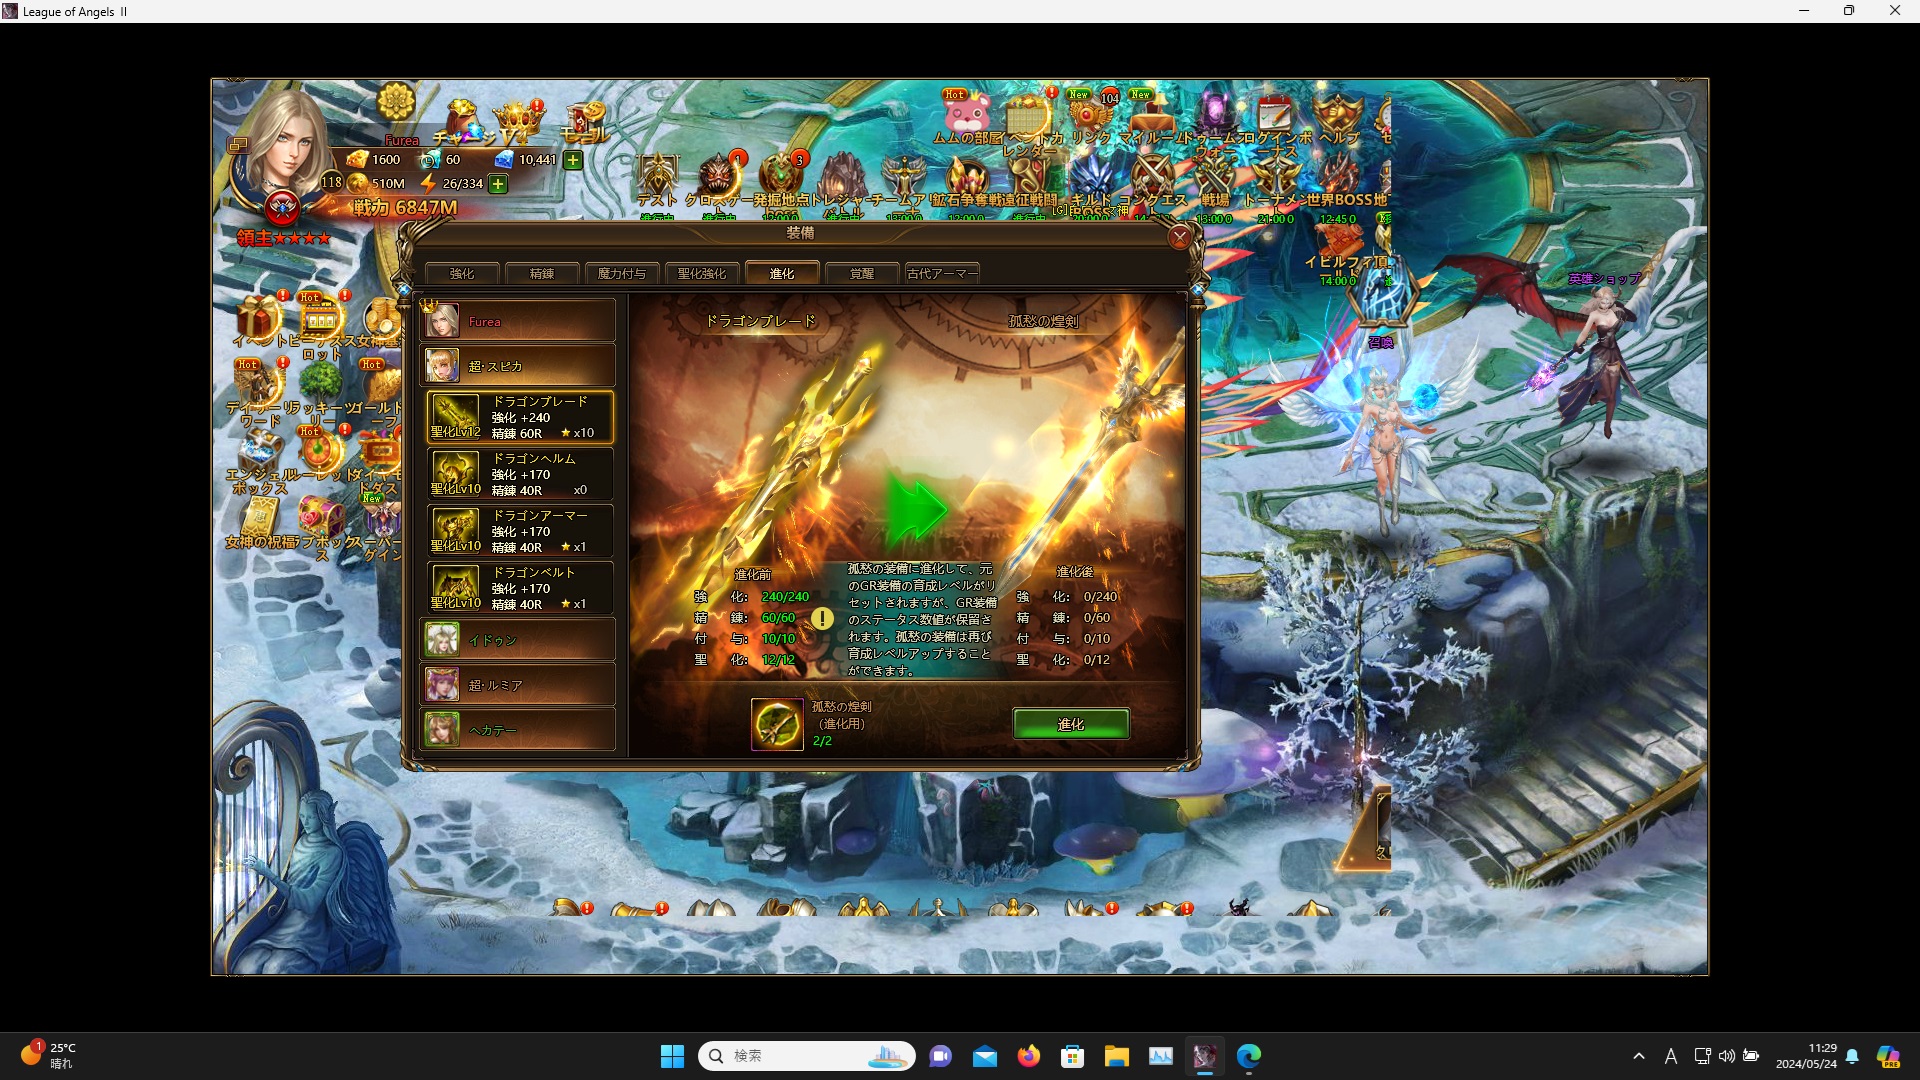Select the ドラゴンベルト equipment entry
The width and height of the screenshot is (1920, 1080).
(520, 588)
